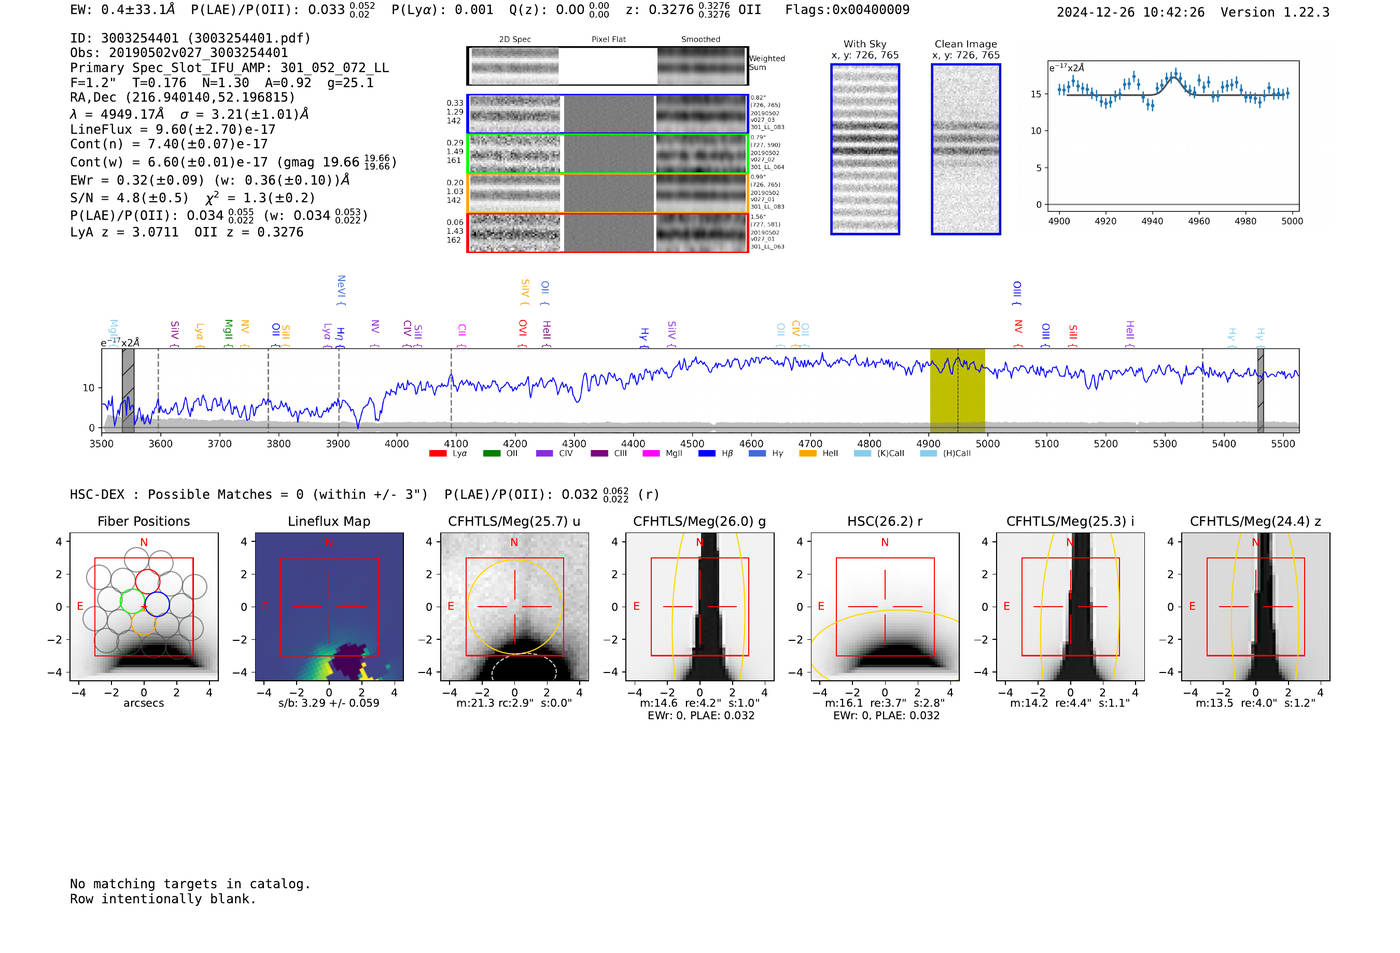The width and height of the screenshot is (1400, 953).
Task: Click the yellow highlighted band in the spectrum
Action: (x=957, y=390)
